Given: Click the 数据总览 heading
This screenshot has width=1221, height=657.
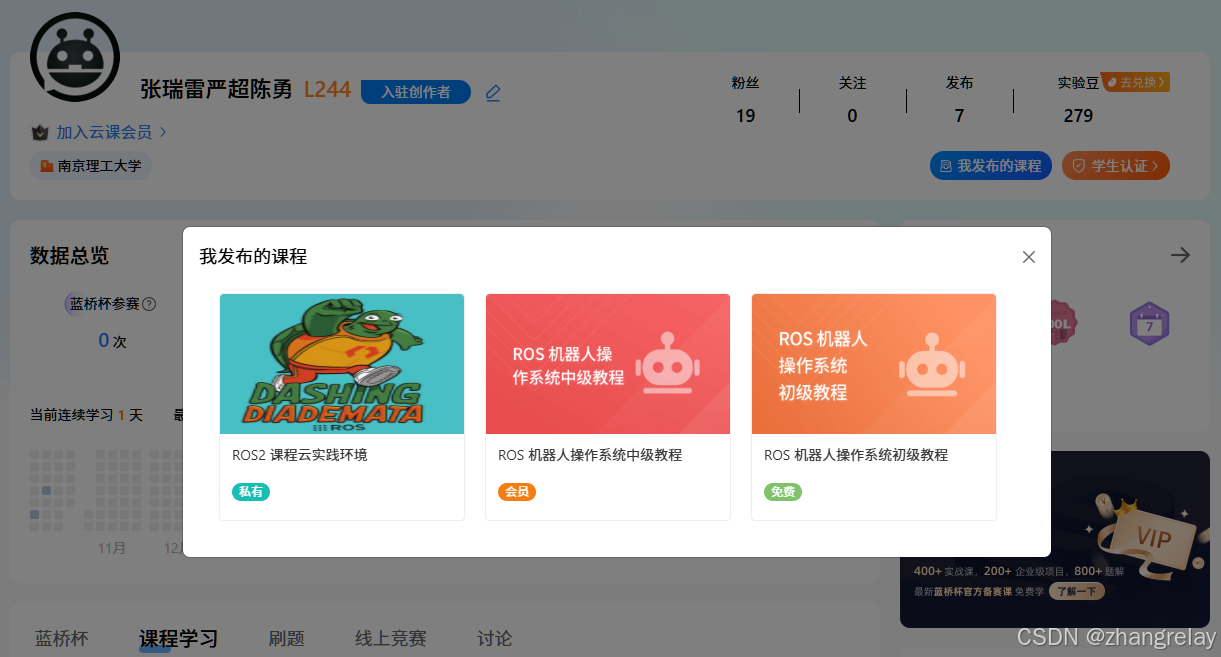Looking at the screenshot, I should click(69, 256).
